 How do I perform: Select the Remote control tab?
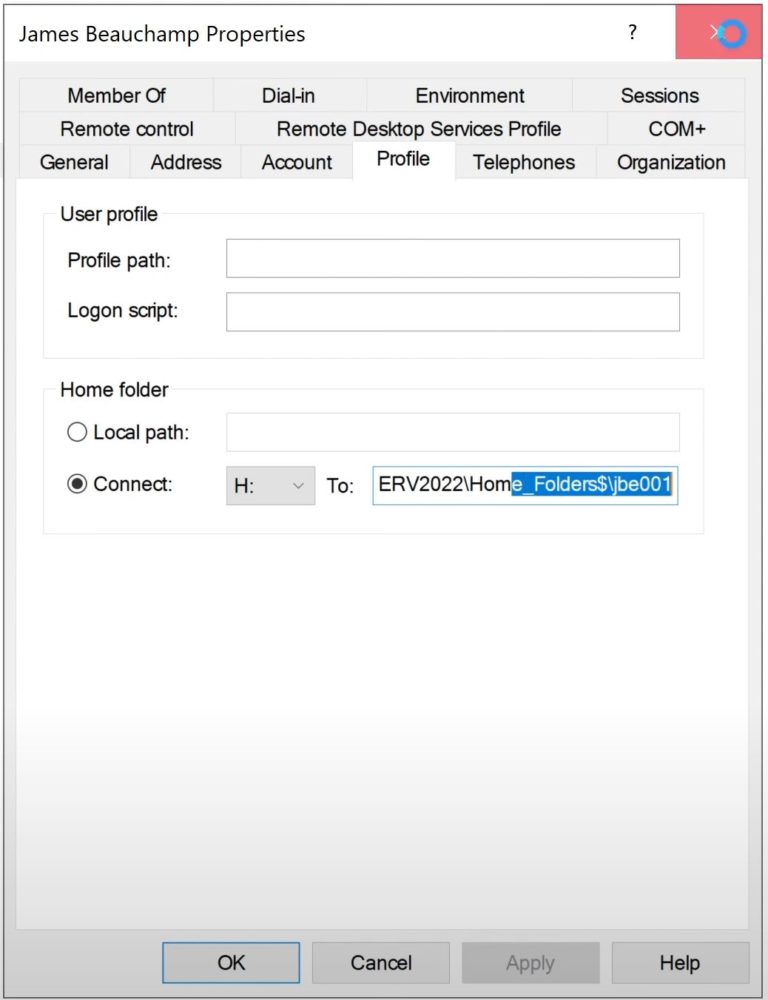tap(127, 129)
